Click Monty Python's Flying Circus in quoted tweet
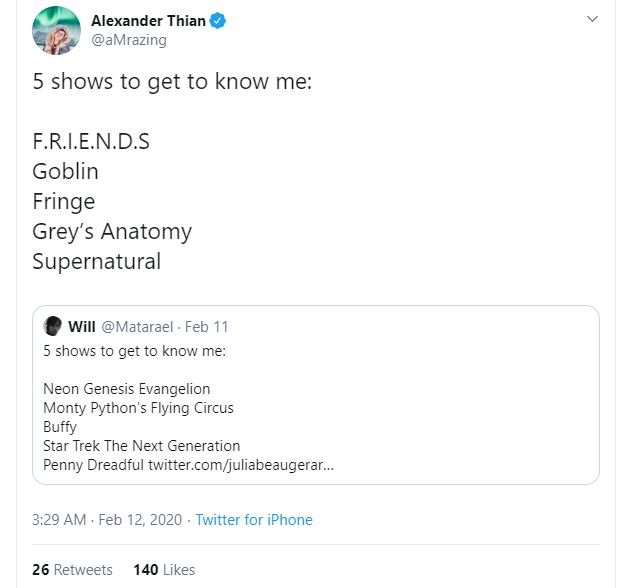626x588 pixels. pos(138,407)
